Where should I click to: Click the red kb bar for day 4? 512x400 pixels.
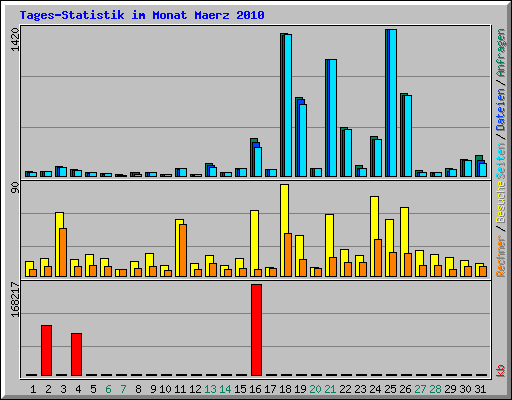(x=76, y=354)
